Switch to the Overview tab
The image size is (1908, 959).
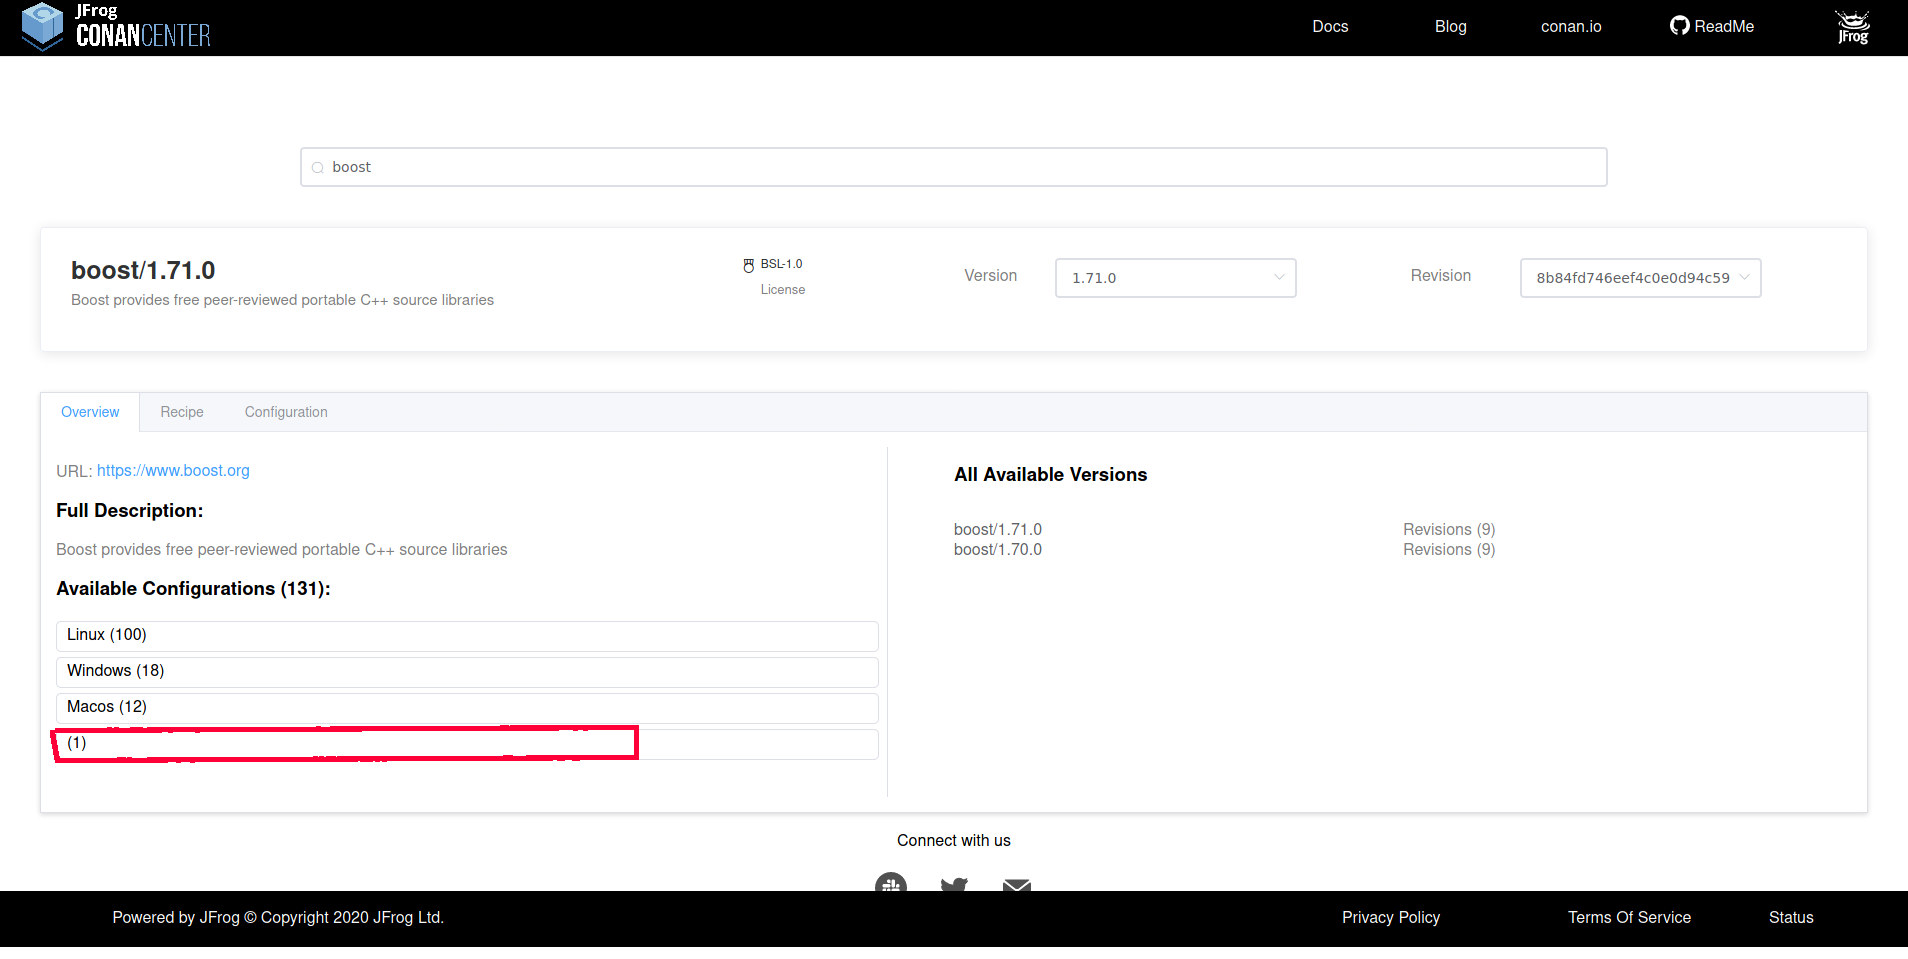pyautogui.click(x=90, y=412)
